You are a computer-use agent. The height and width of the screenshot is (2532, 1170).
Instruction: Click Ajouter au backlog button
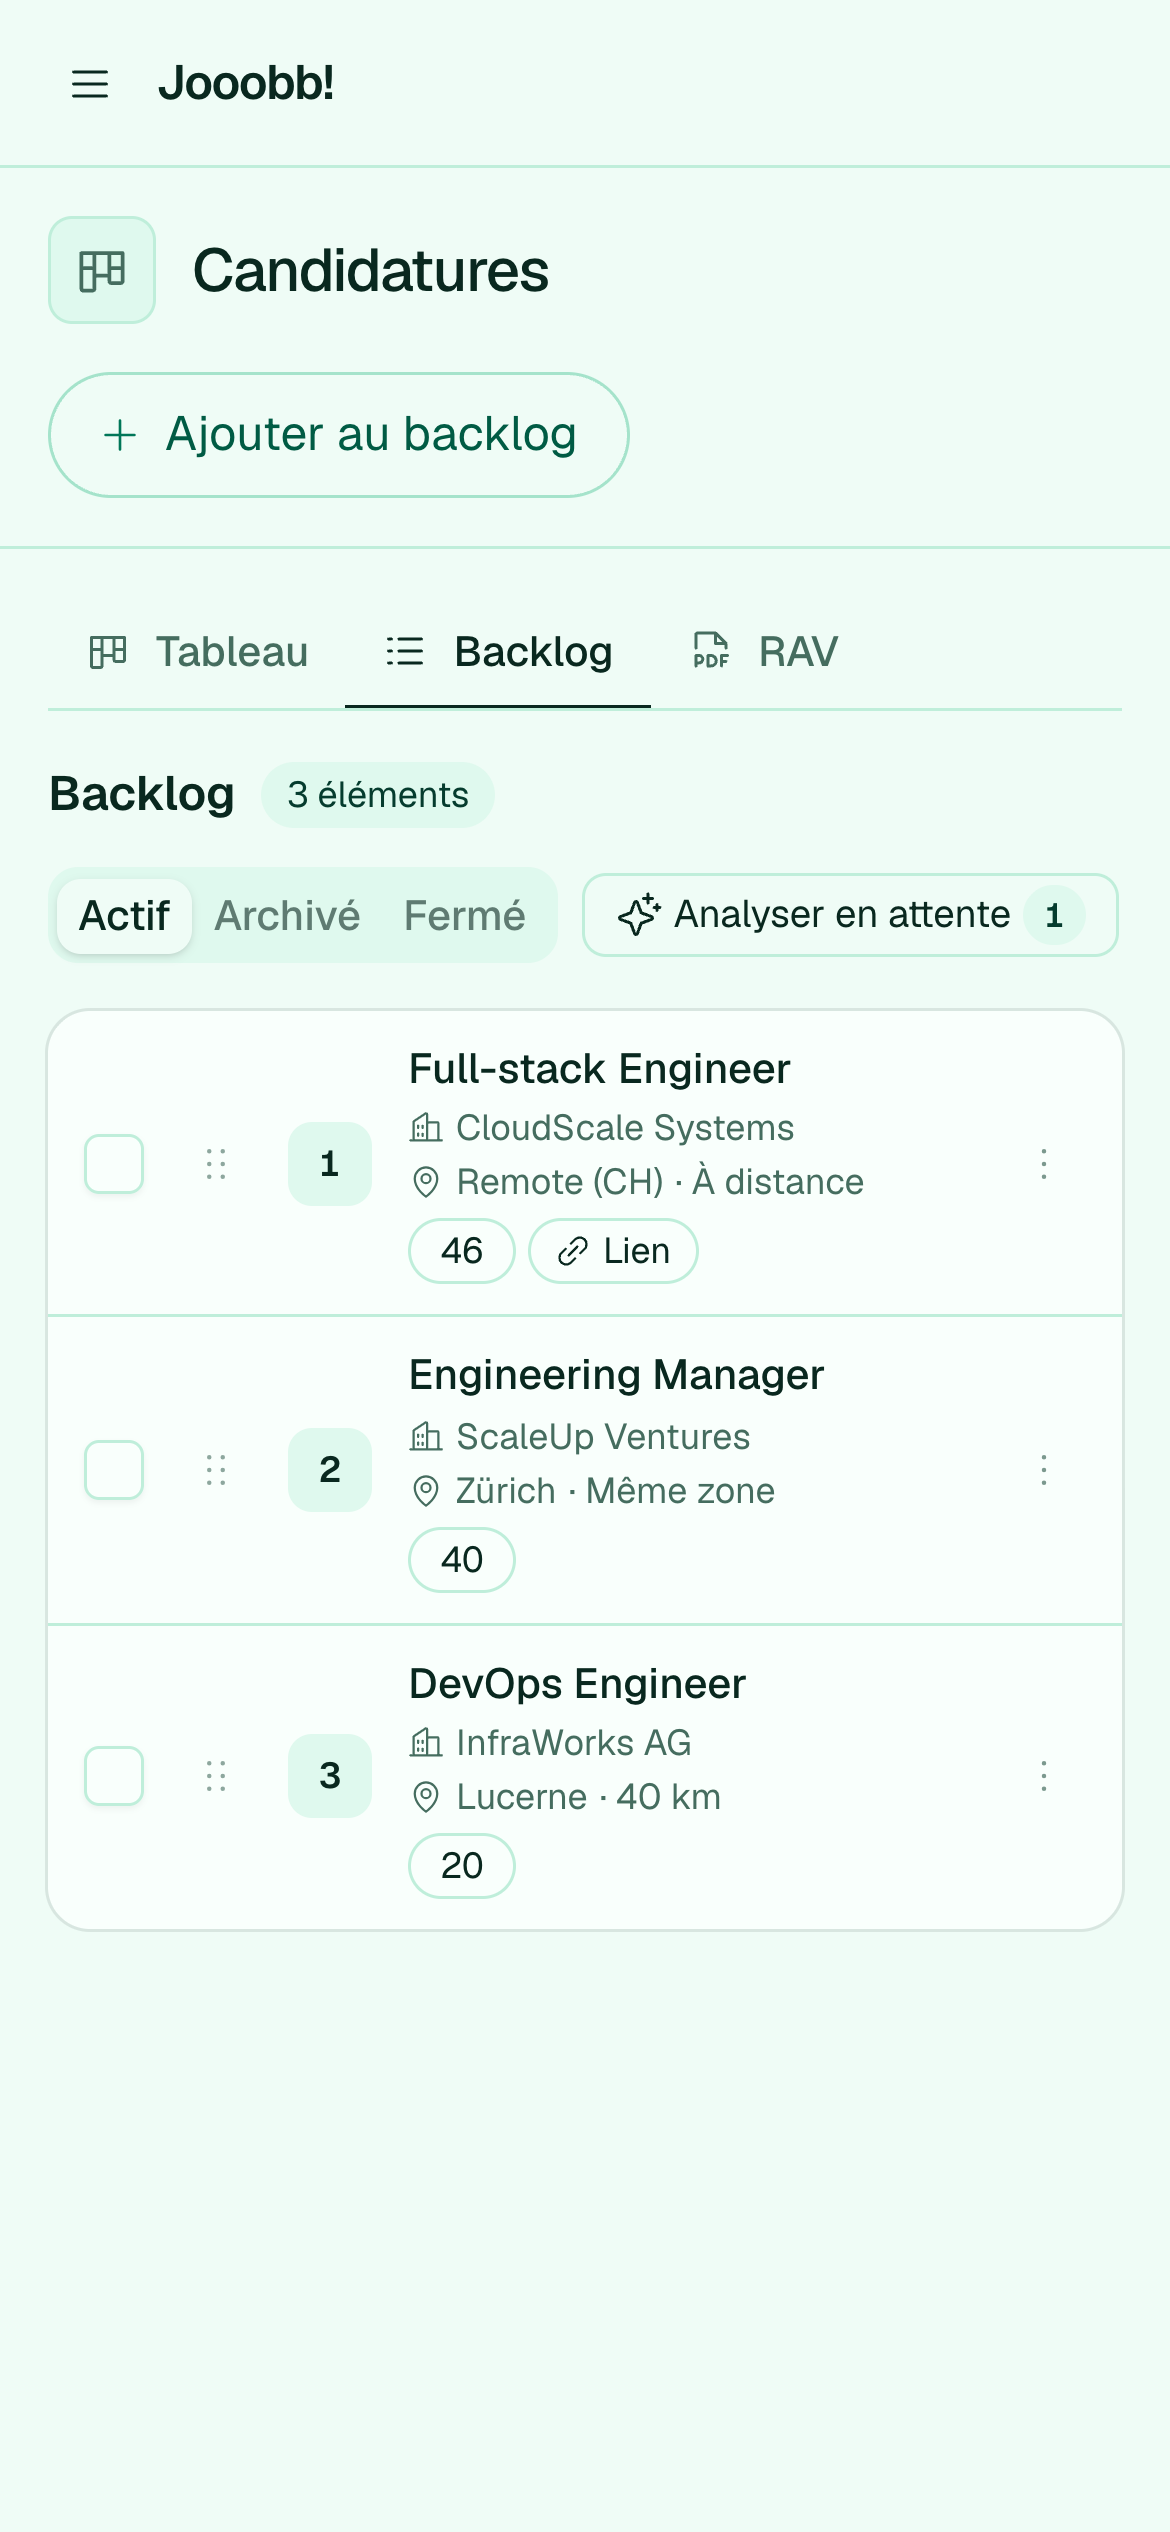[x=339, y=435]
